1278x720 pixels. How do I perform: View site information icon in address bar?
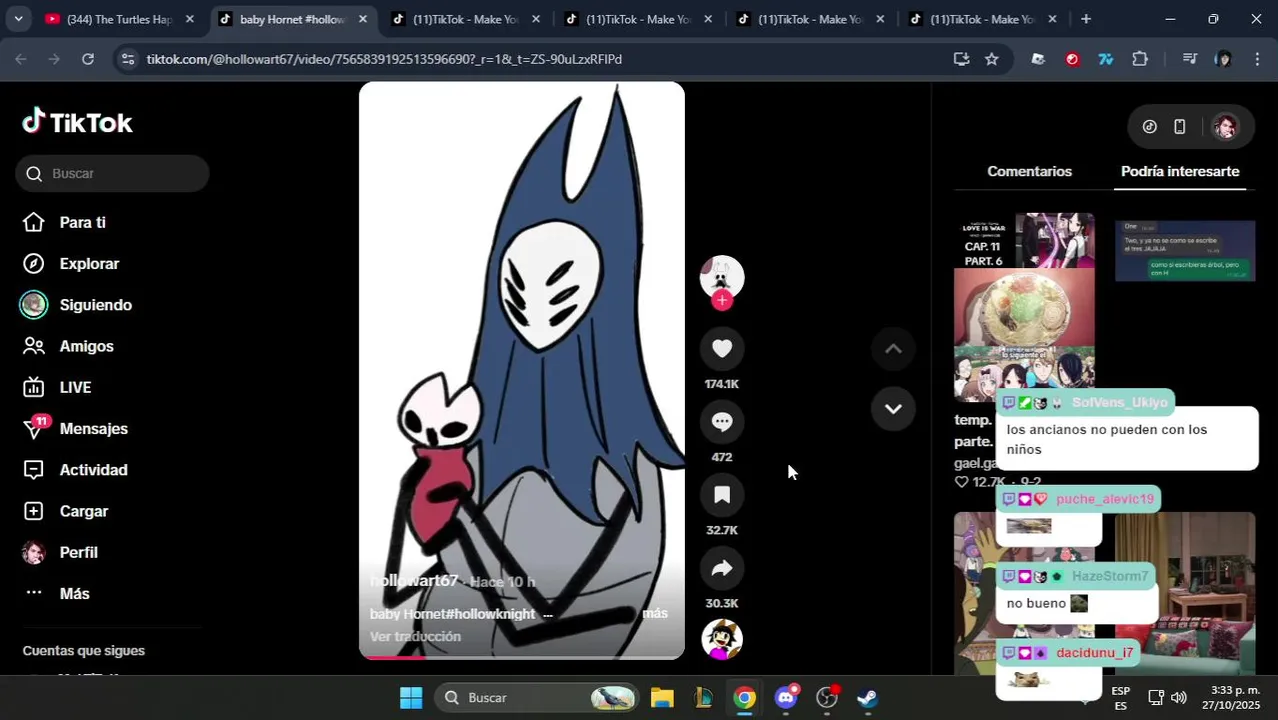(127, 59)
